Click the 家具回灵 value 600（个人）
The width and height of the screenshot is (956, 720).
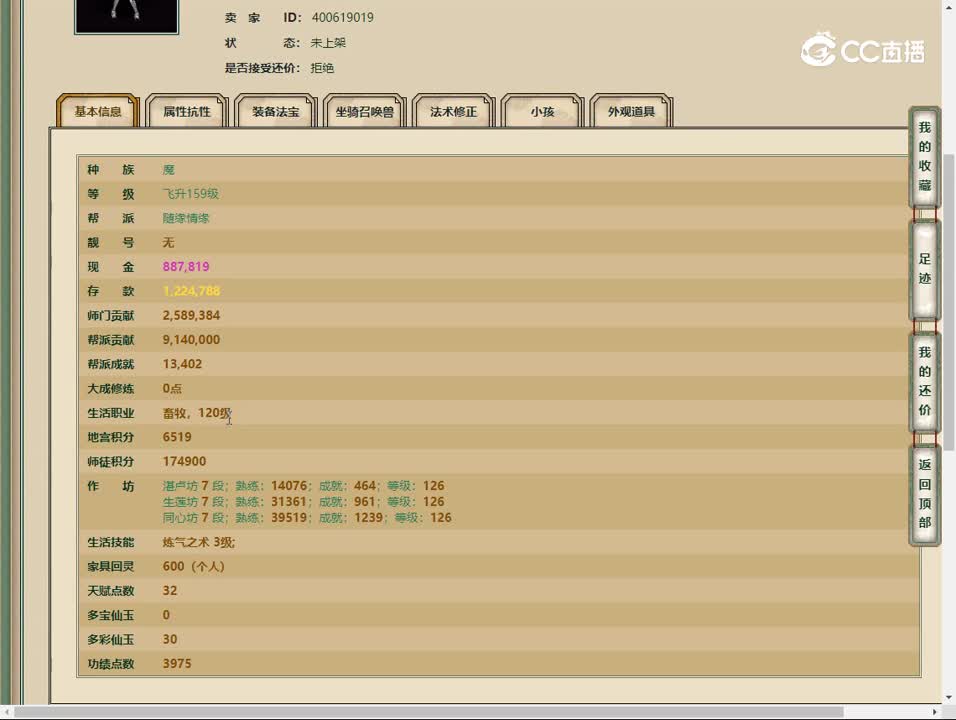[x=194, y=566]
